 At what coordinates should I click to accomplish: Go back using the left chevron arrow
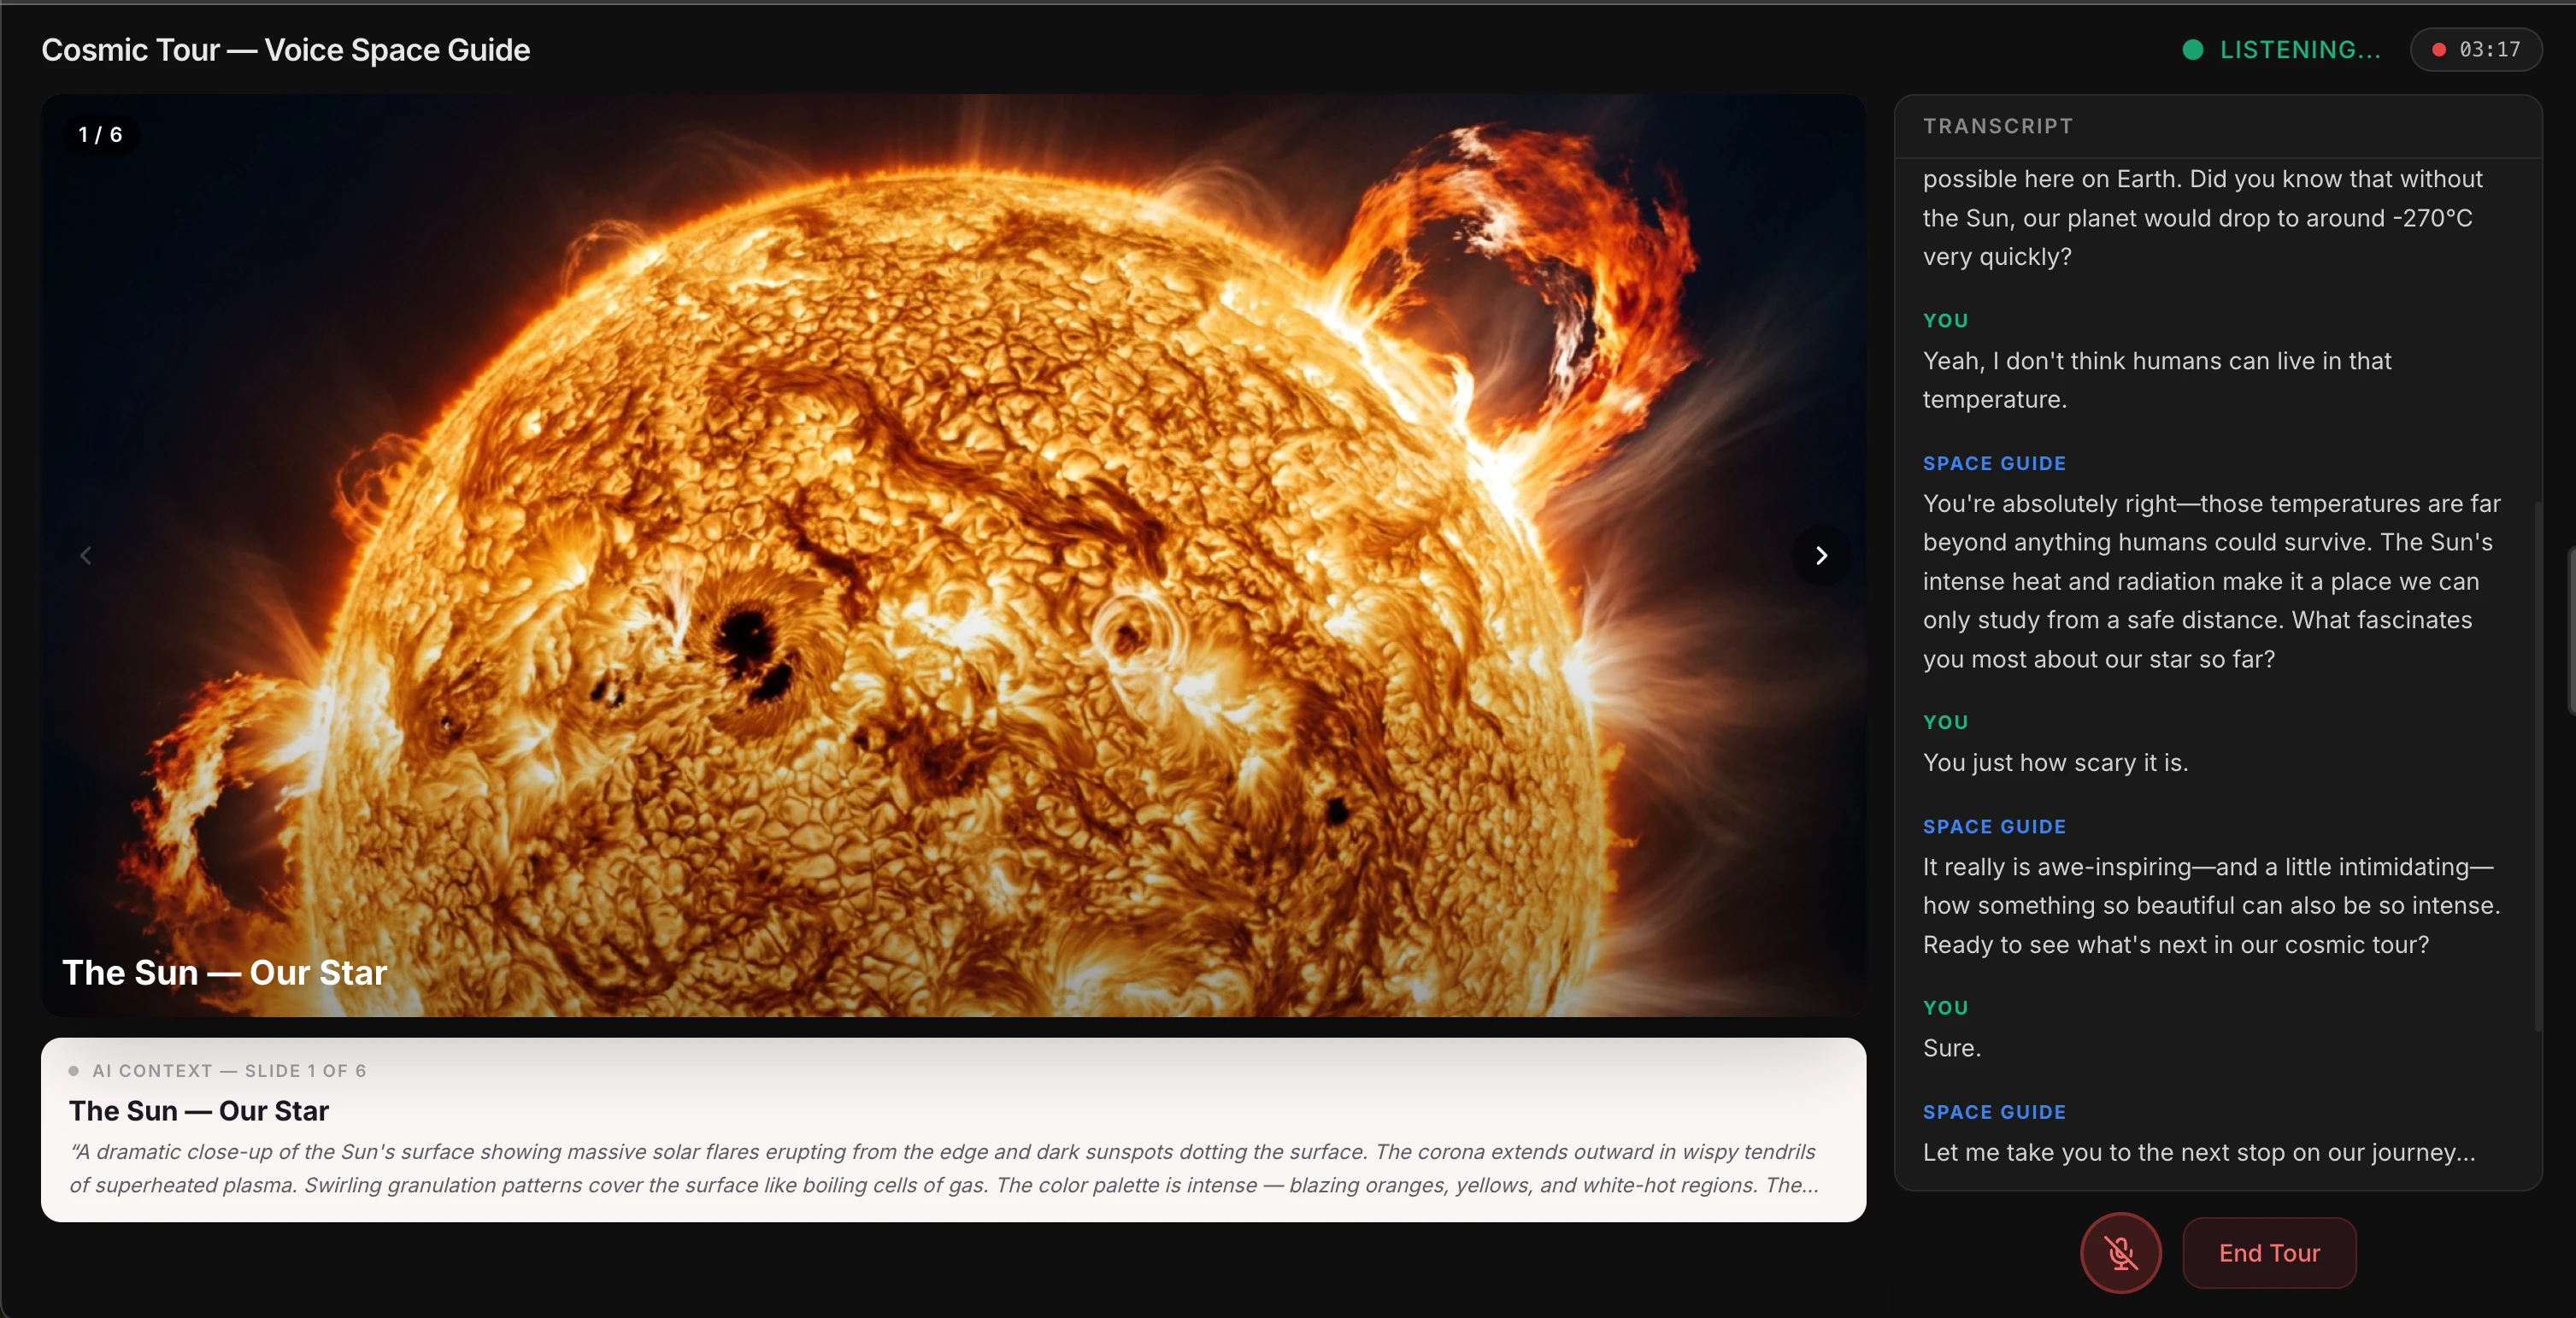tap(86, 555)
